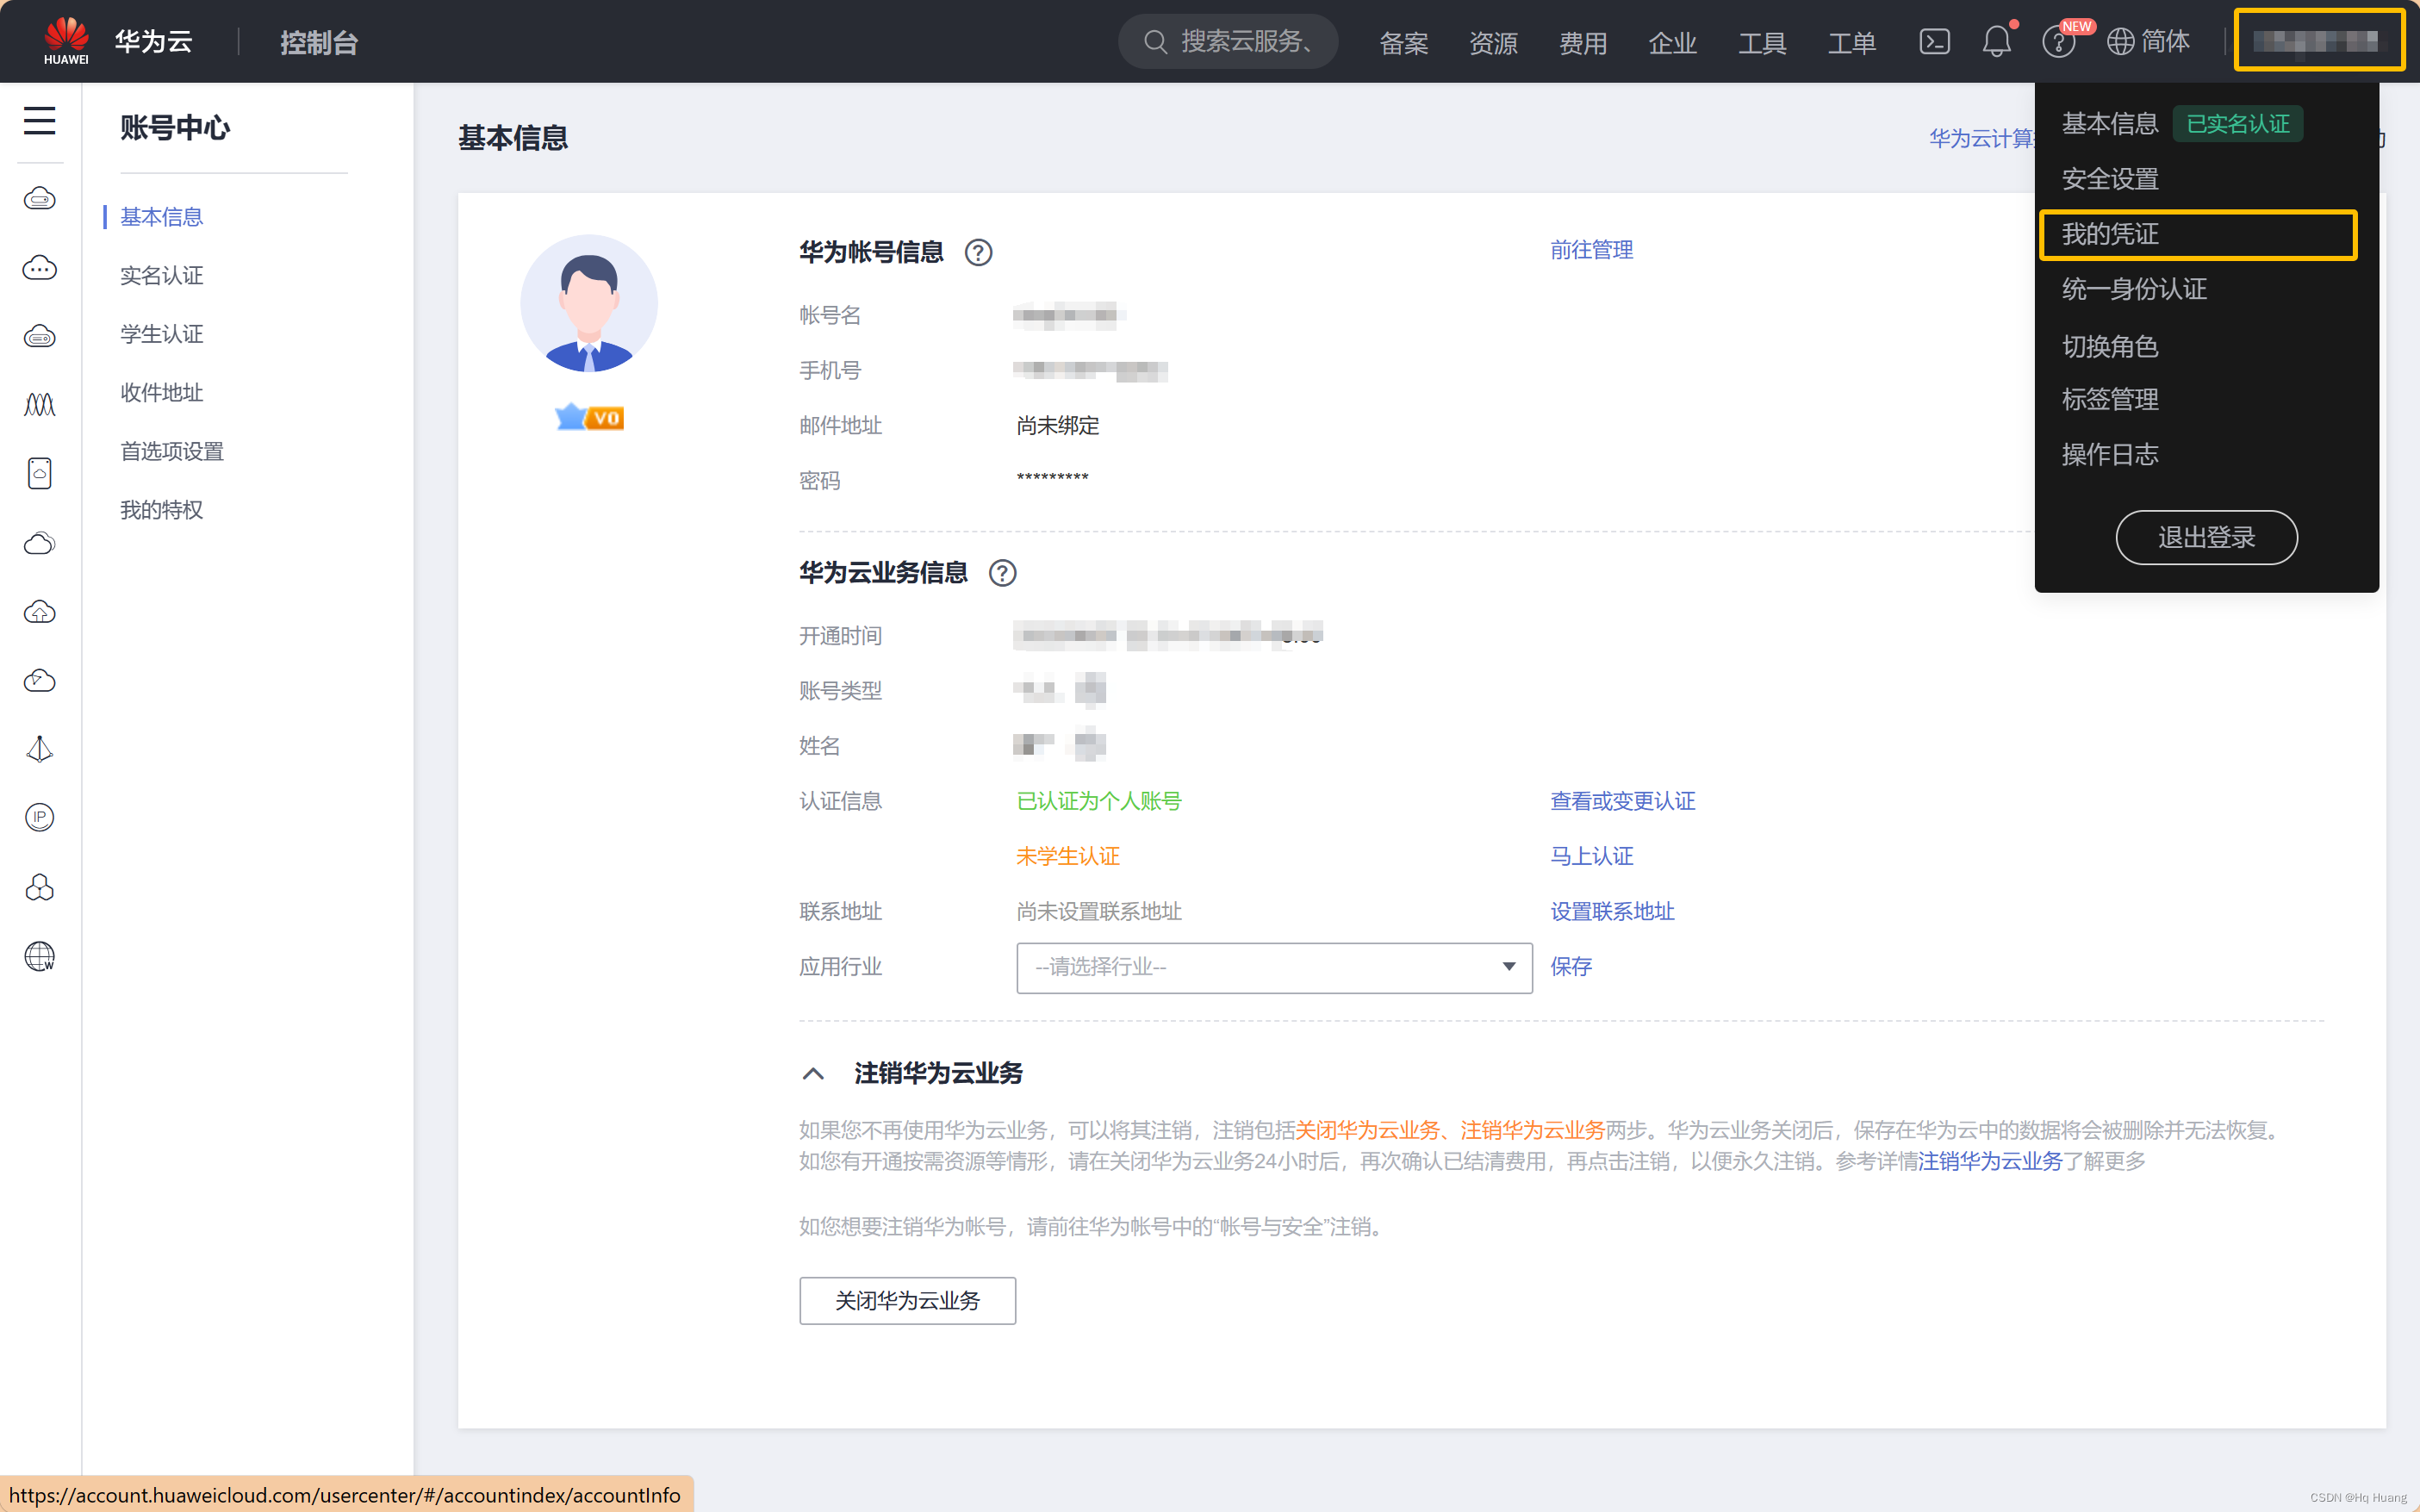Click the 关闭华为云业务 button
The width and height of the screenshot is (2420, 1512).
point(907,1300)
